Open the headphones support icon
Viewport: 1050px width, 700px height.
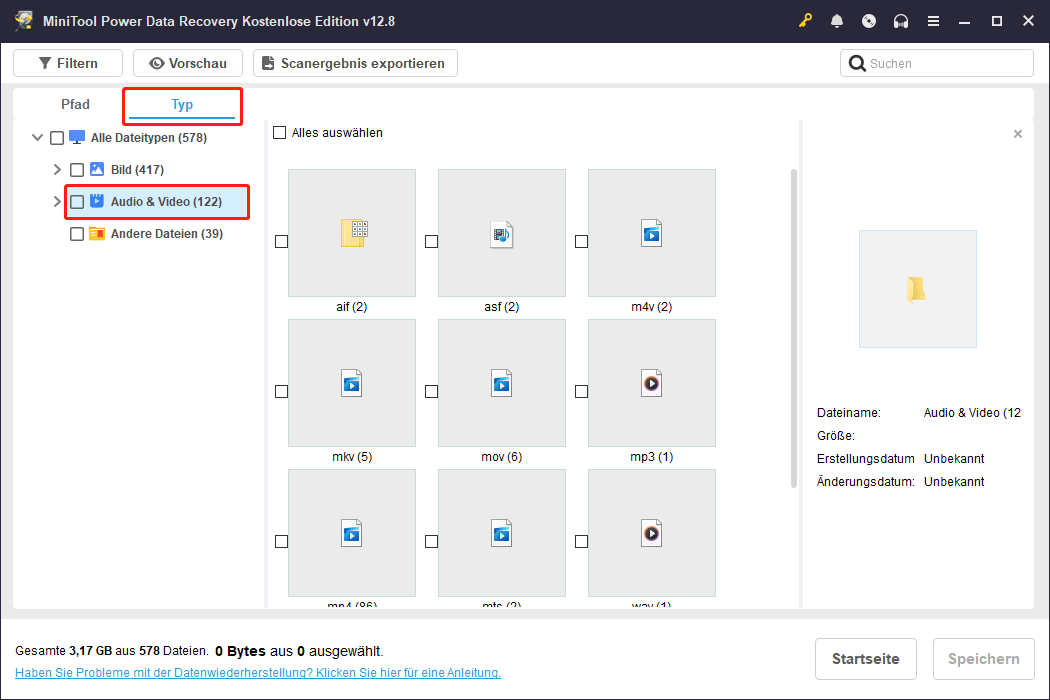901,21
